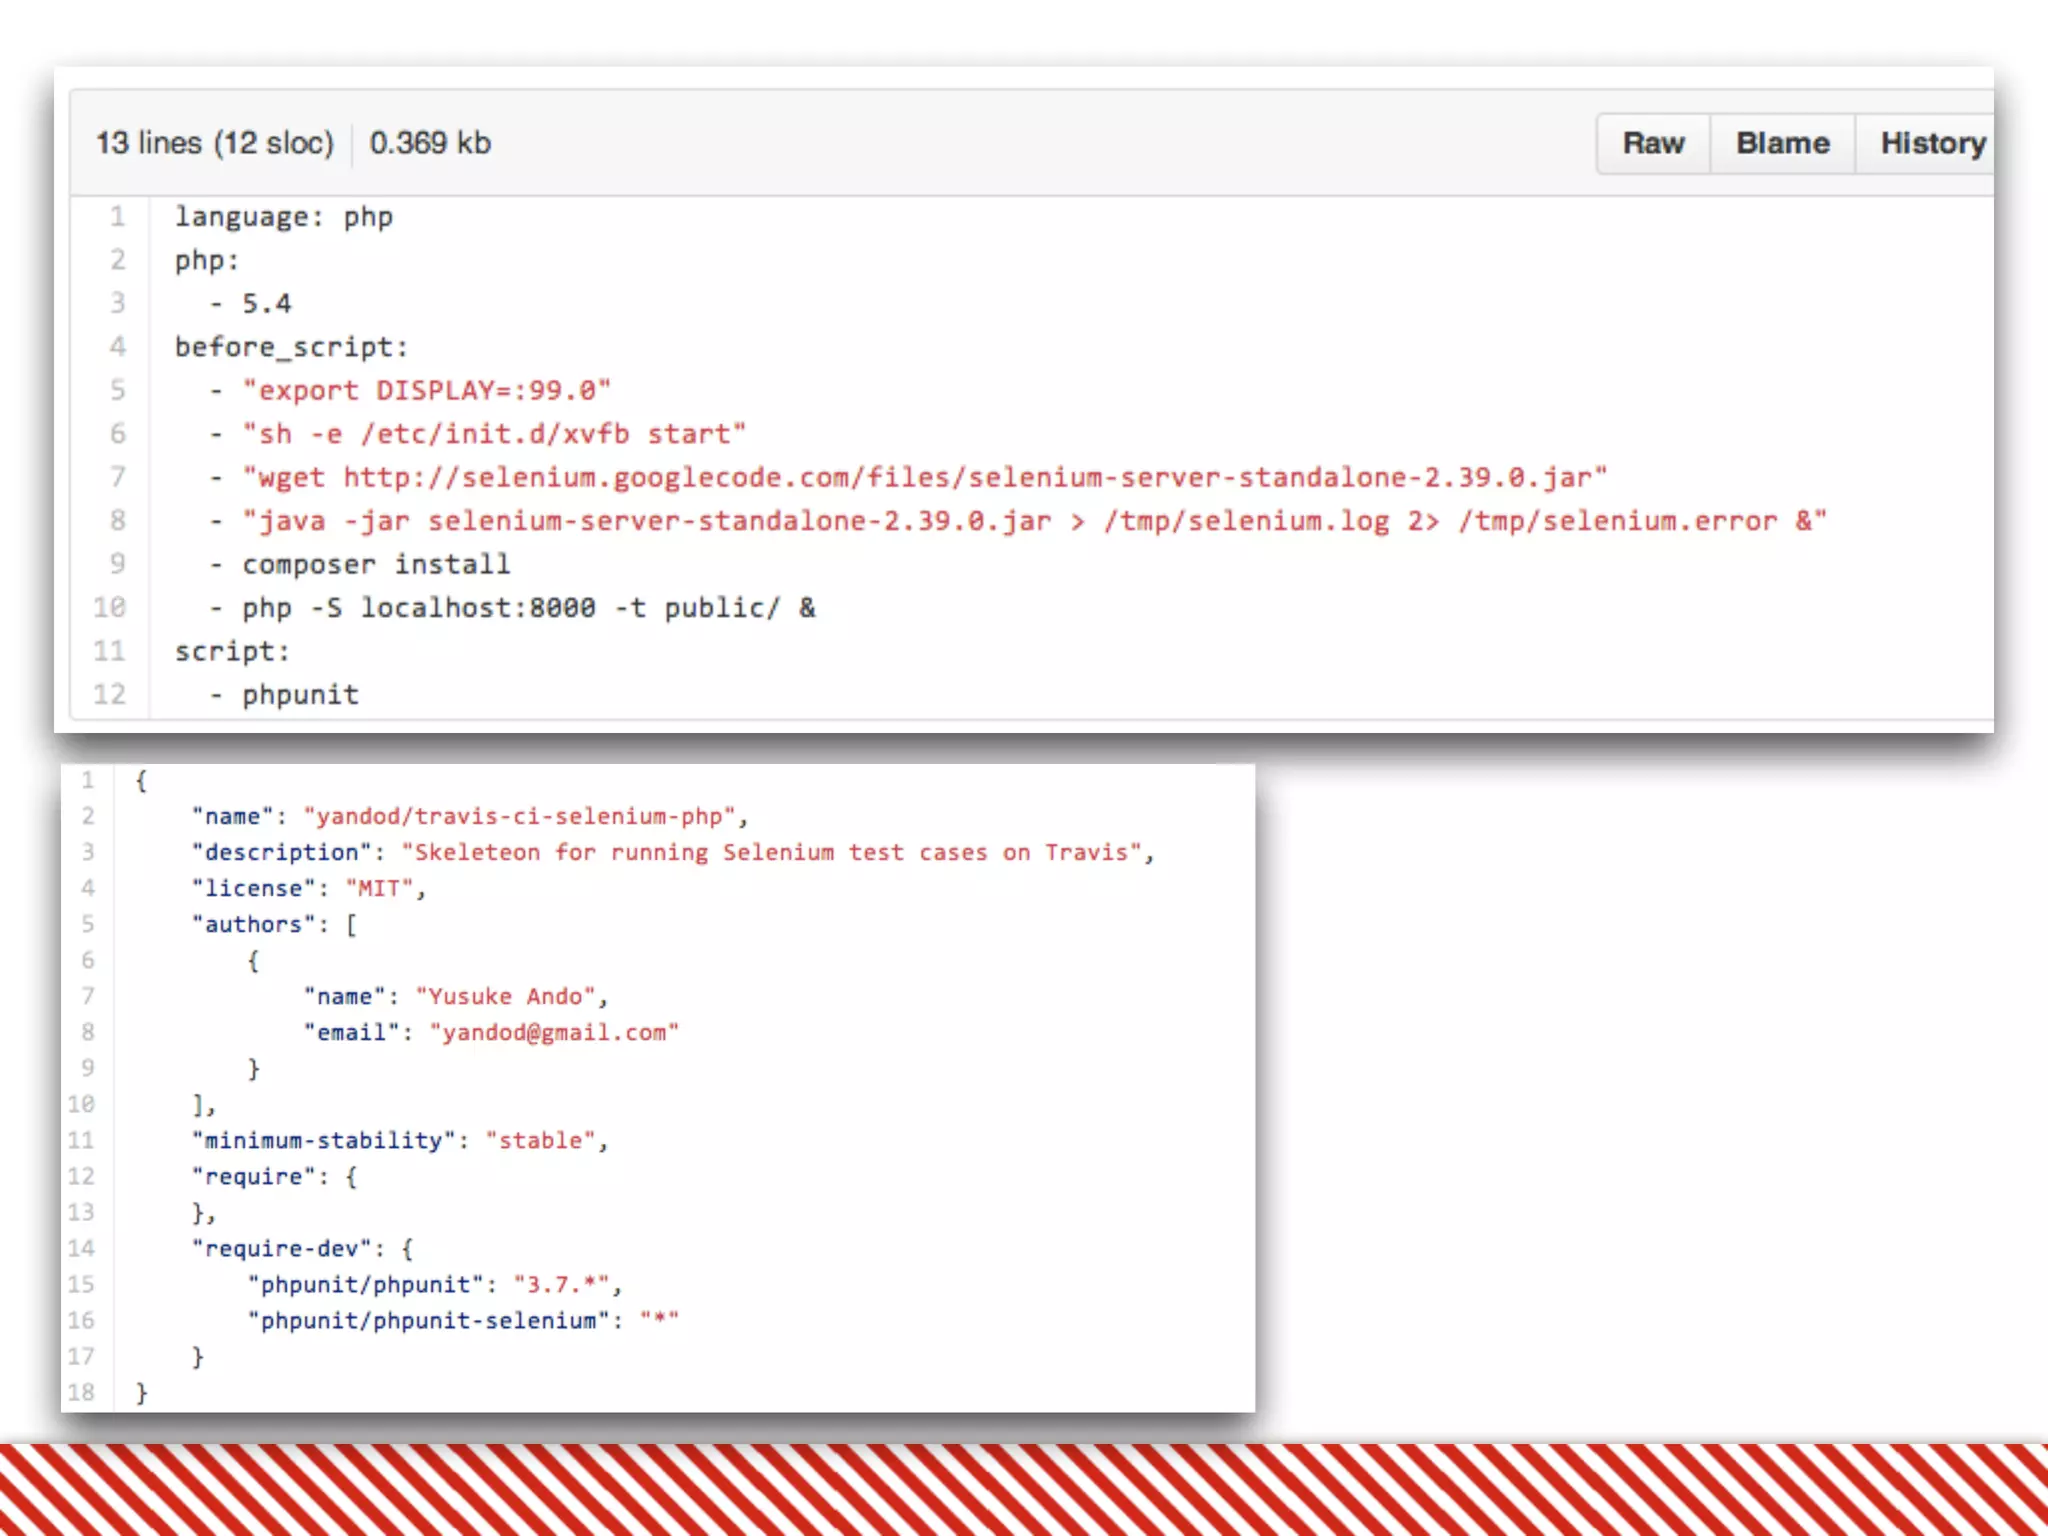Screen dimensions: 2048x1536
Task: Click line number 5 of the YAML file
Action: 118,390
